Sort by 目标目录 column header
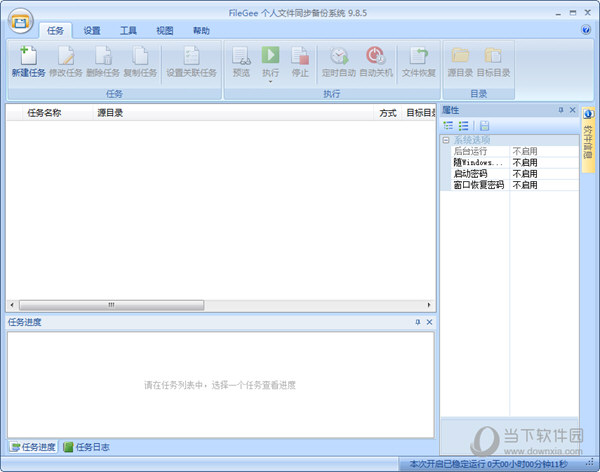The image size is (600, 472). [x=419, y=113]
